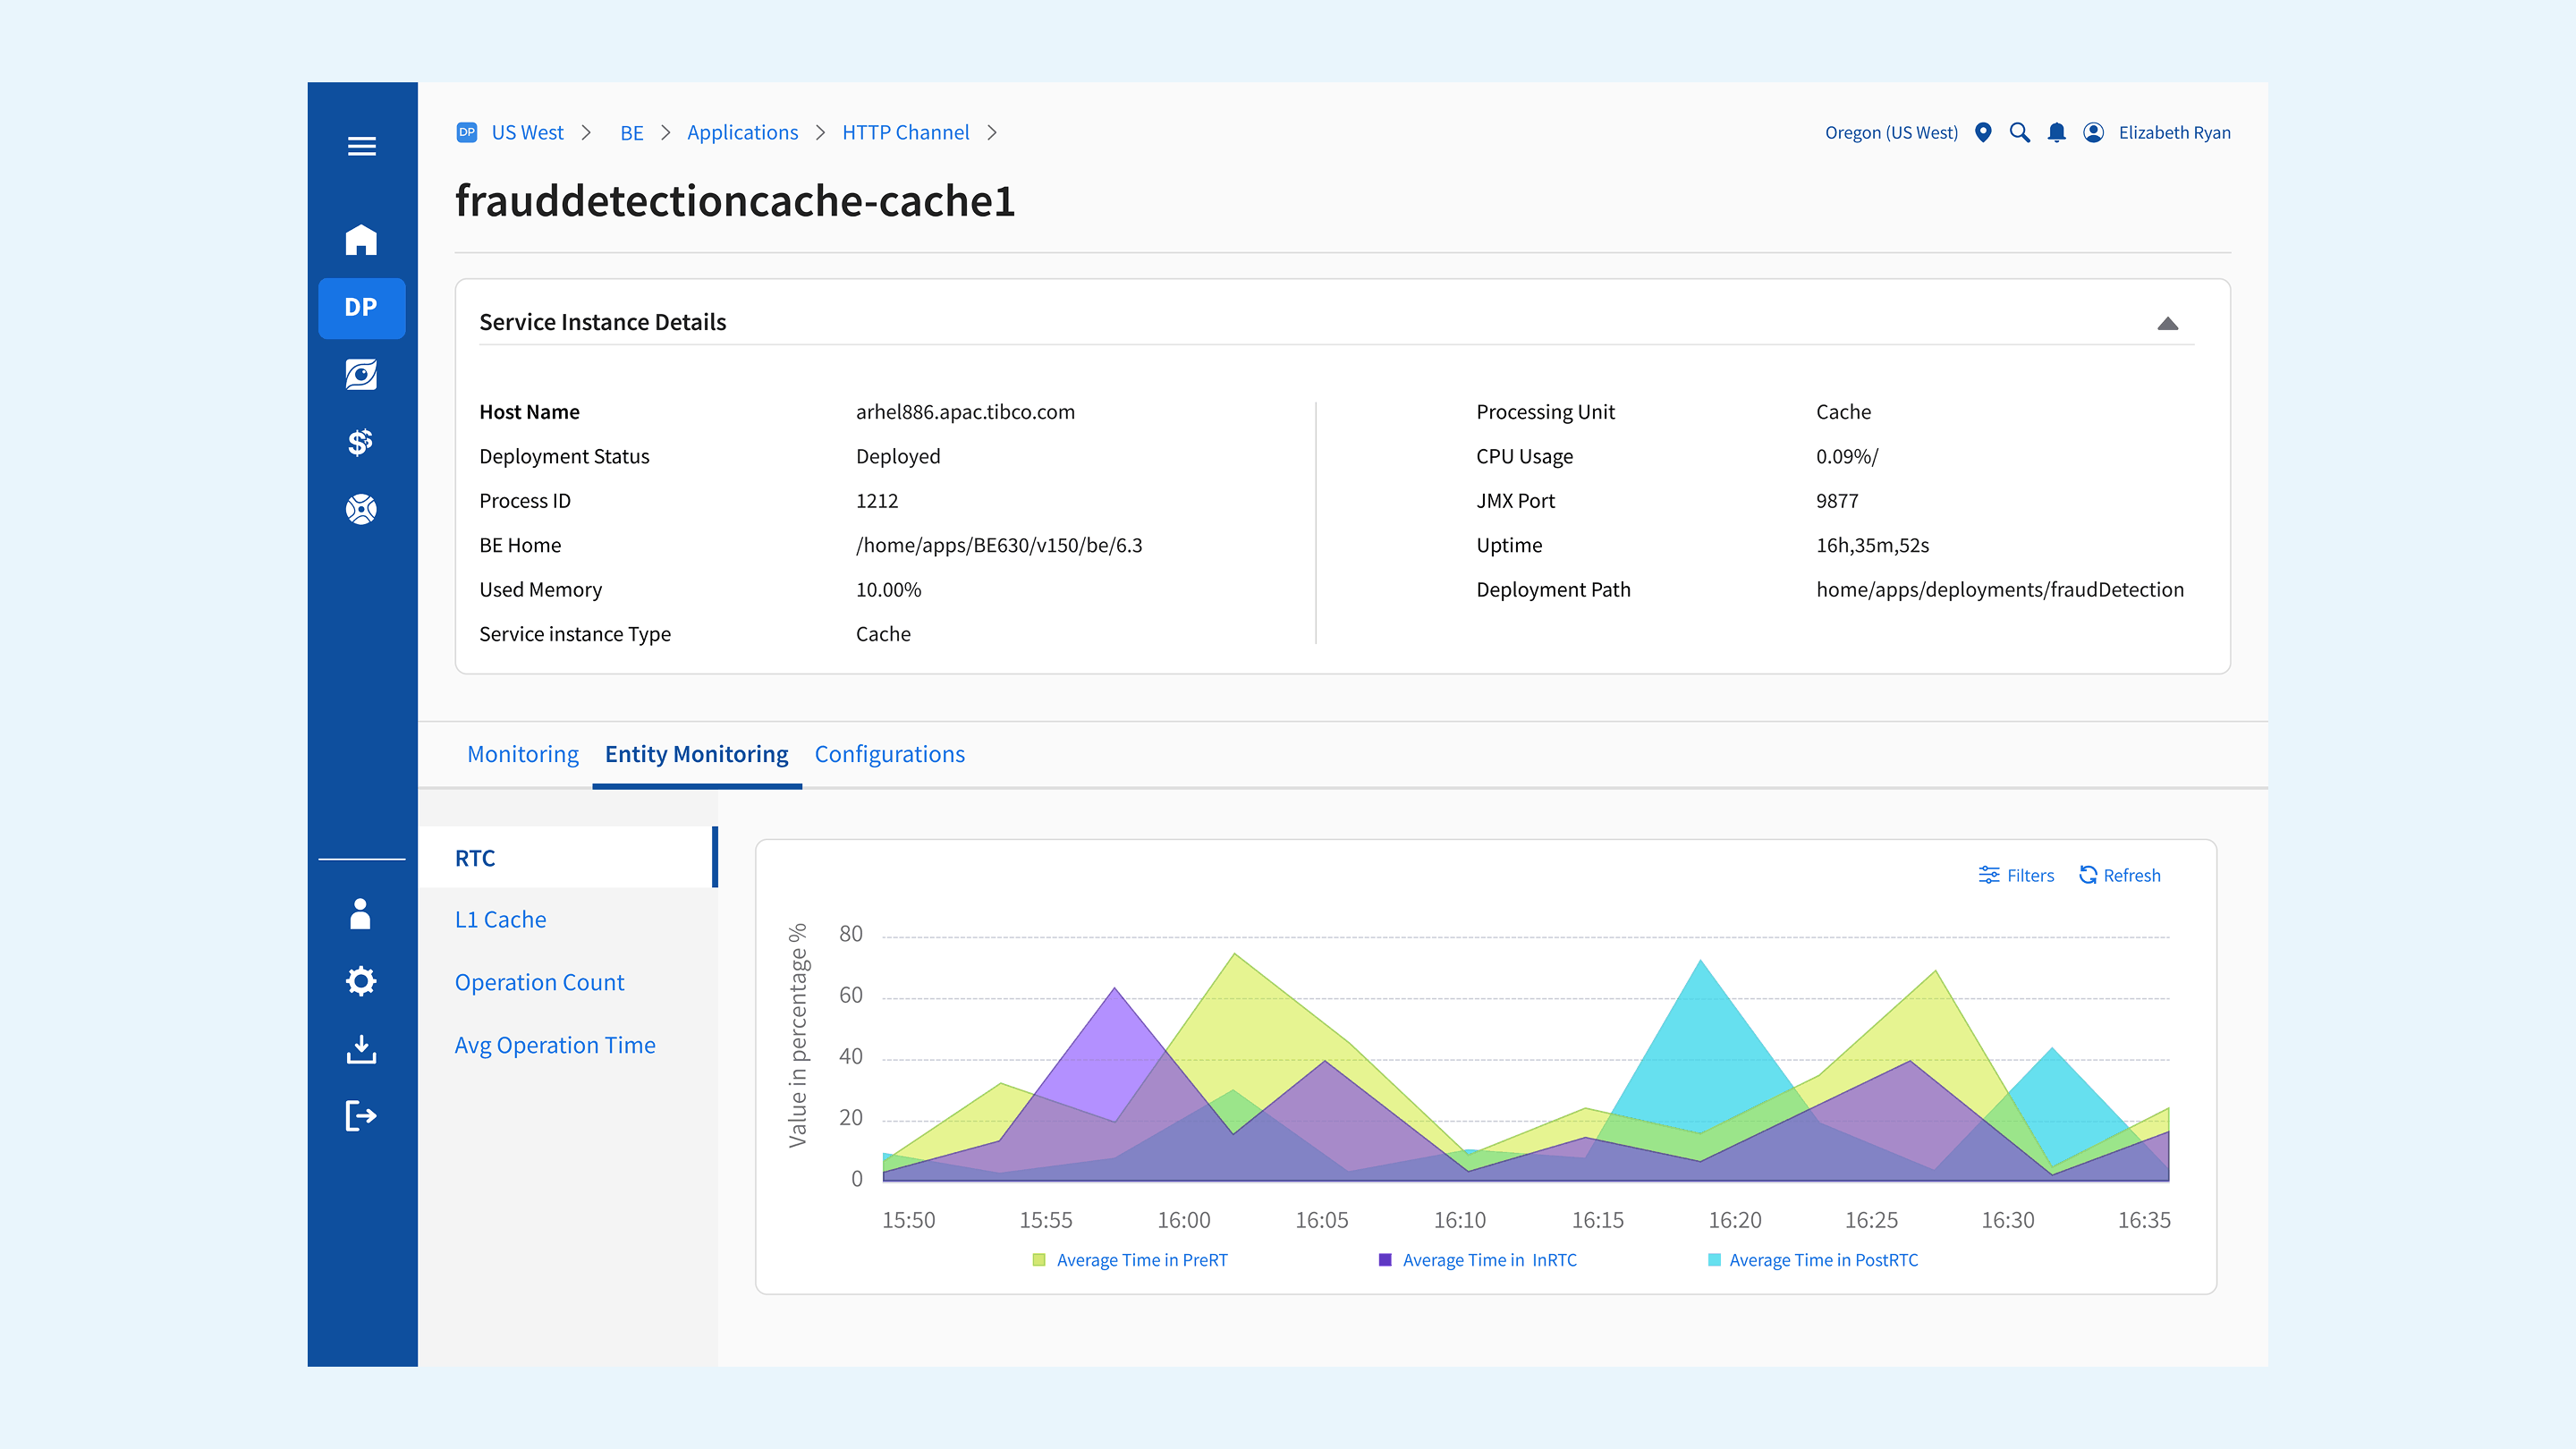This screenshot has height=1449, width=2576.
Task: Open the hamburger navigation menu
Action: pos(361,146)
